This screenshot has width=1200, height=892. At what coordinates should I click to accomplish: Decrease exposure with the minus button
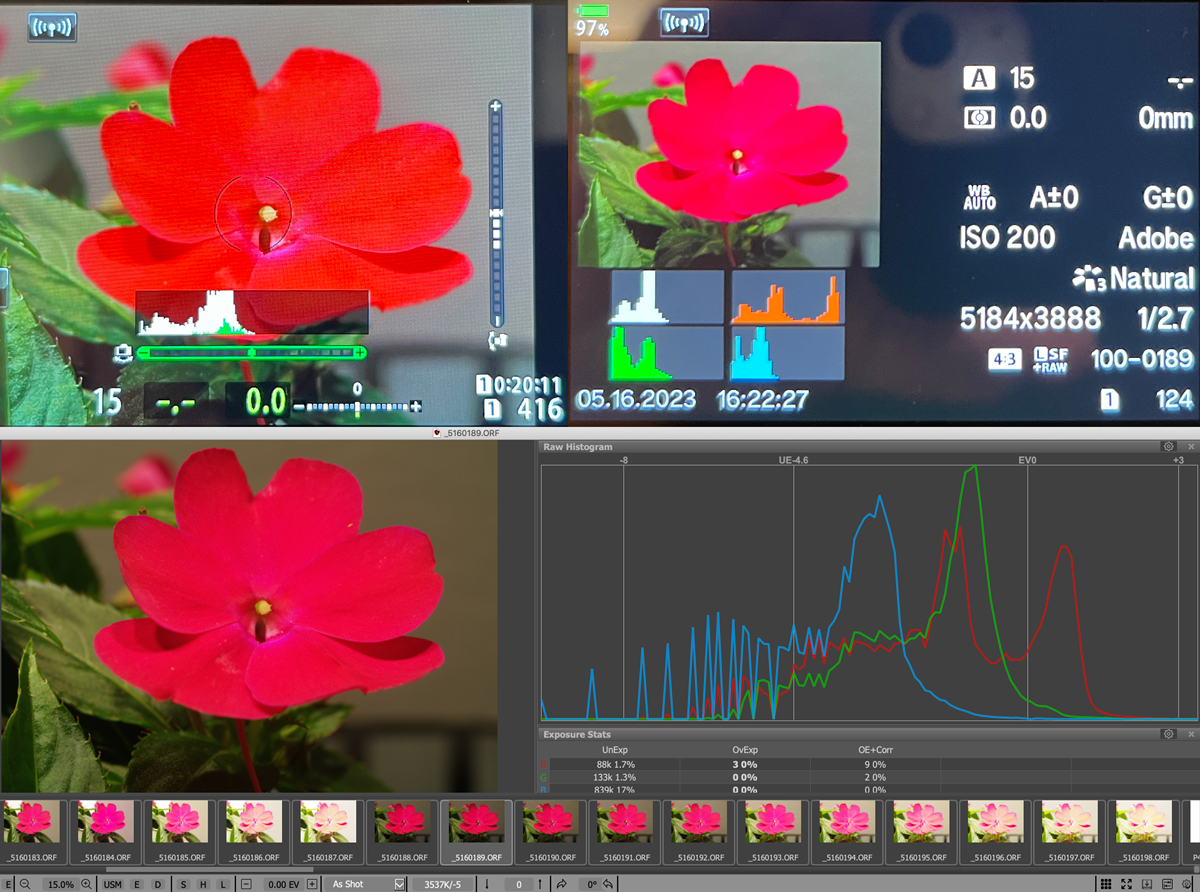246,884
